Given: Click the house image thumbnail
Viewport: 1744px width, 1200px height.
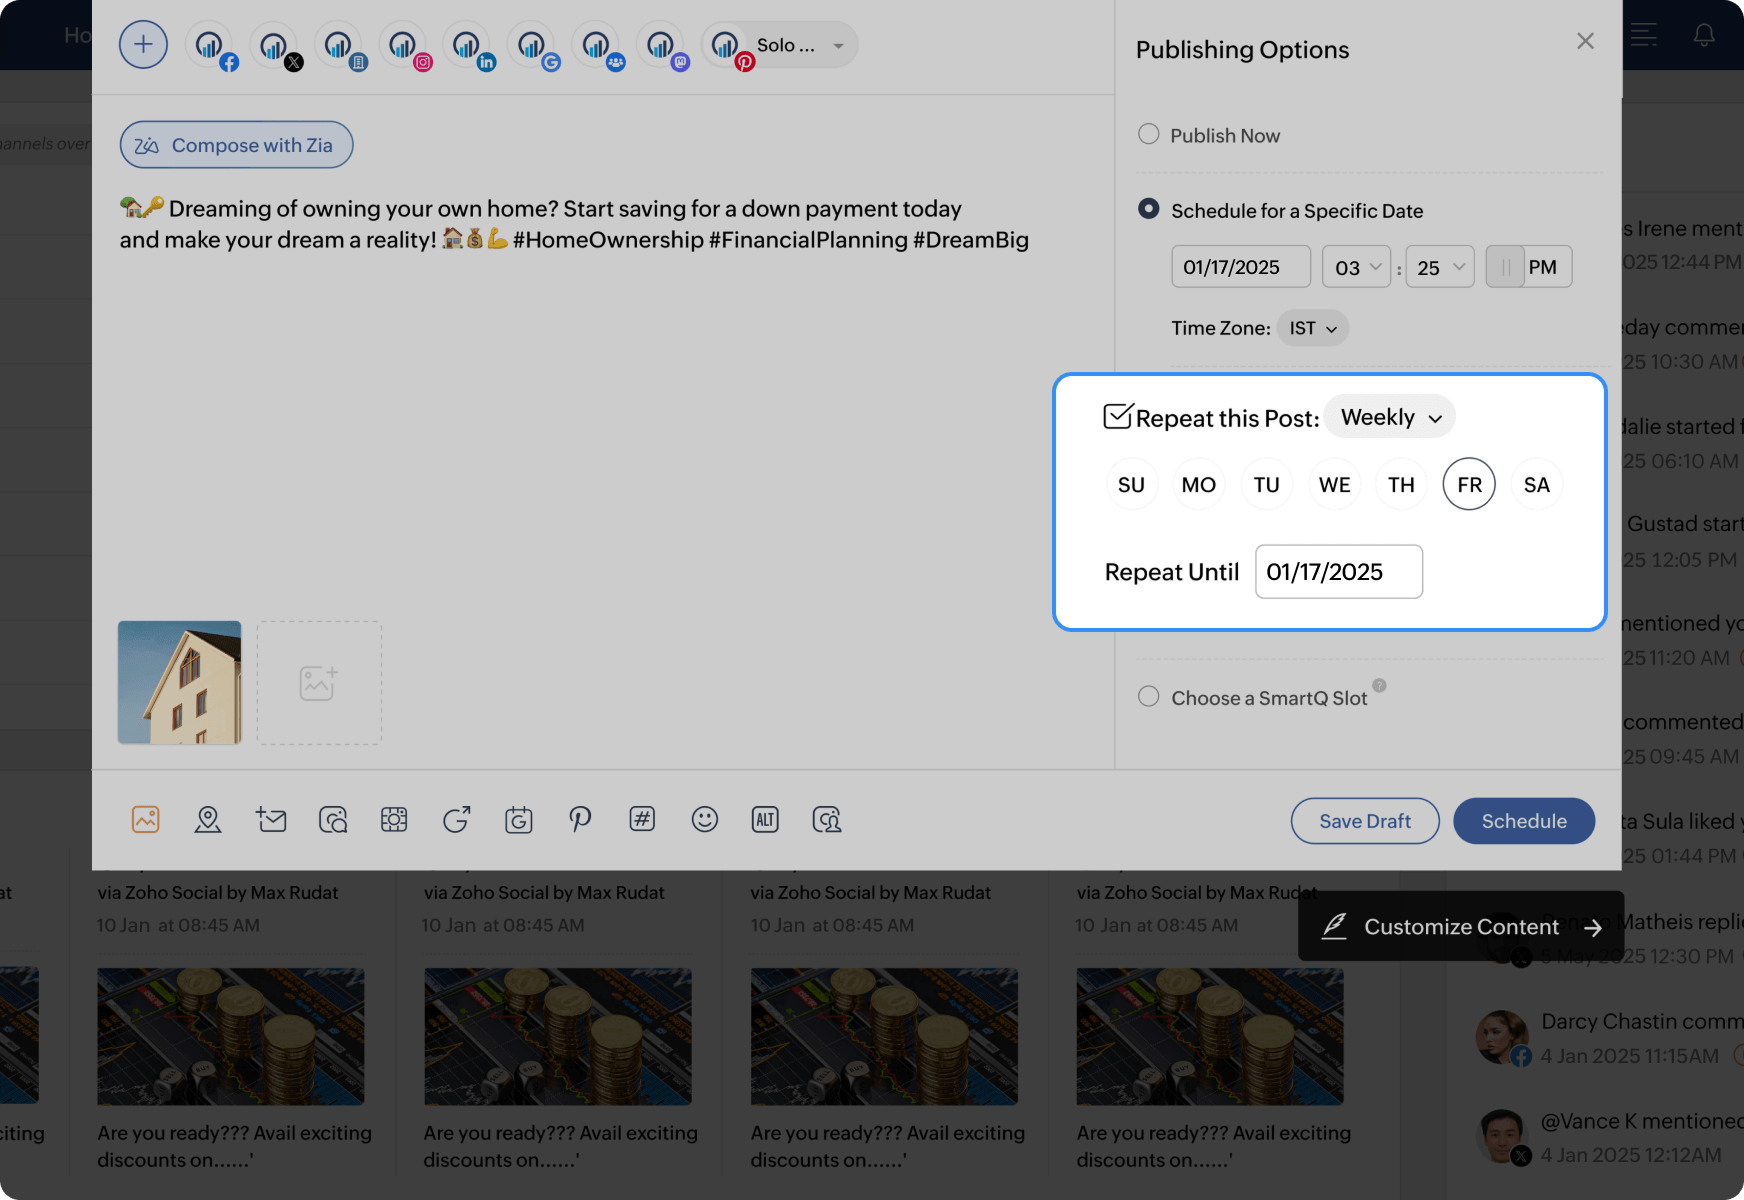Looking at the screenshot, I should pos(180,683).
